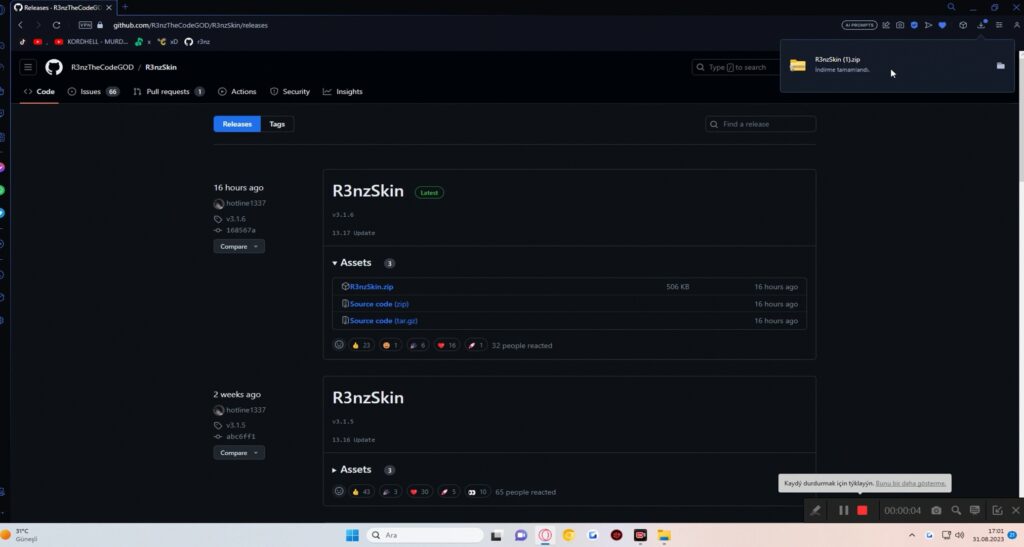Open the easy setup sliders icon
Image resolution: width=1024 pixels, height=547 pixels.
tap(999, 25)
